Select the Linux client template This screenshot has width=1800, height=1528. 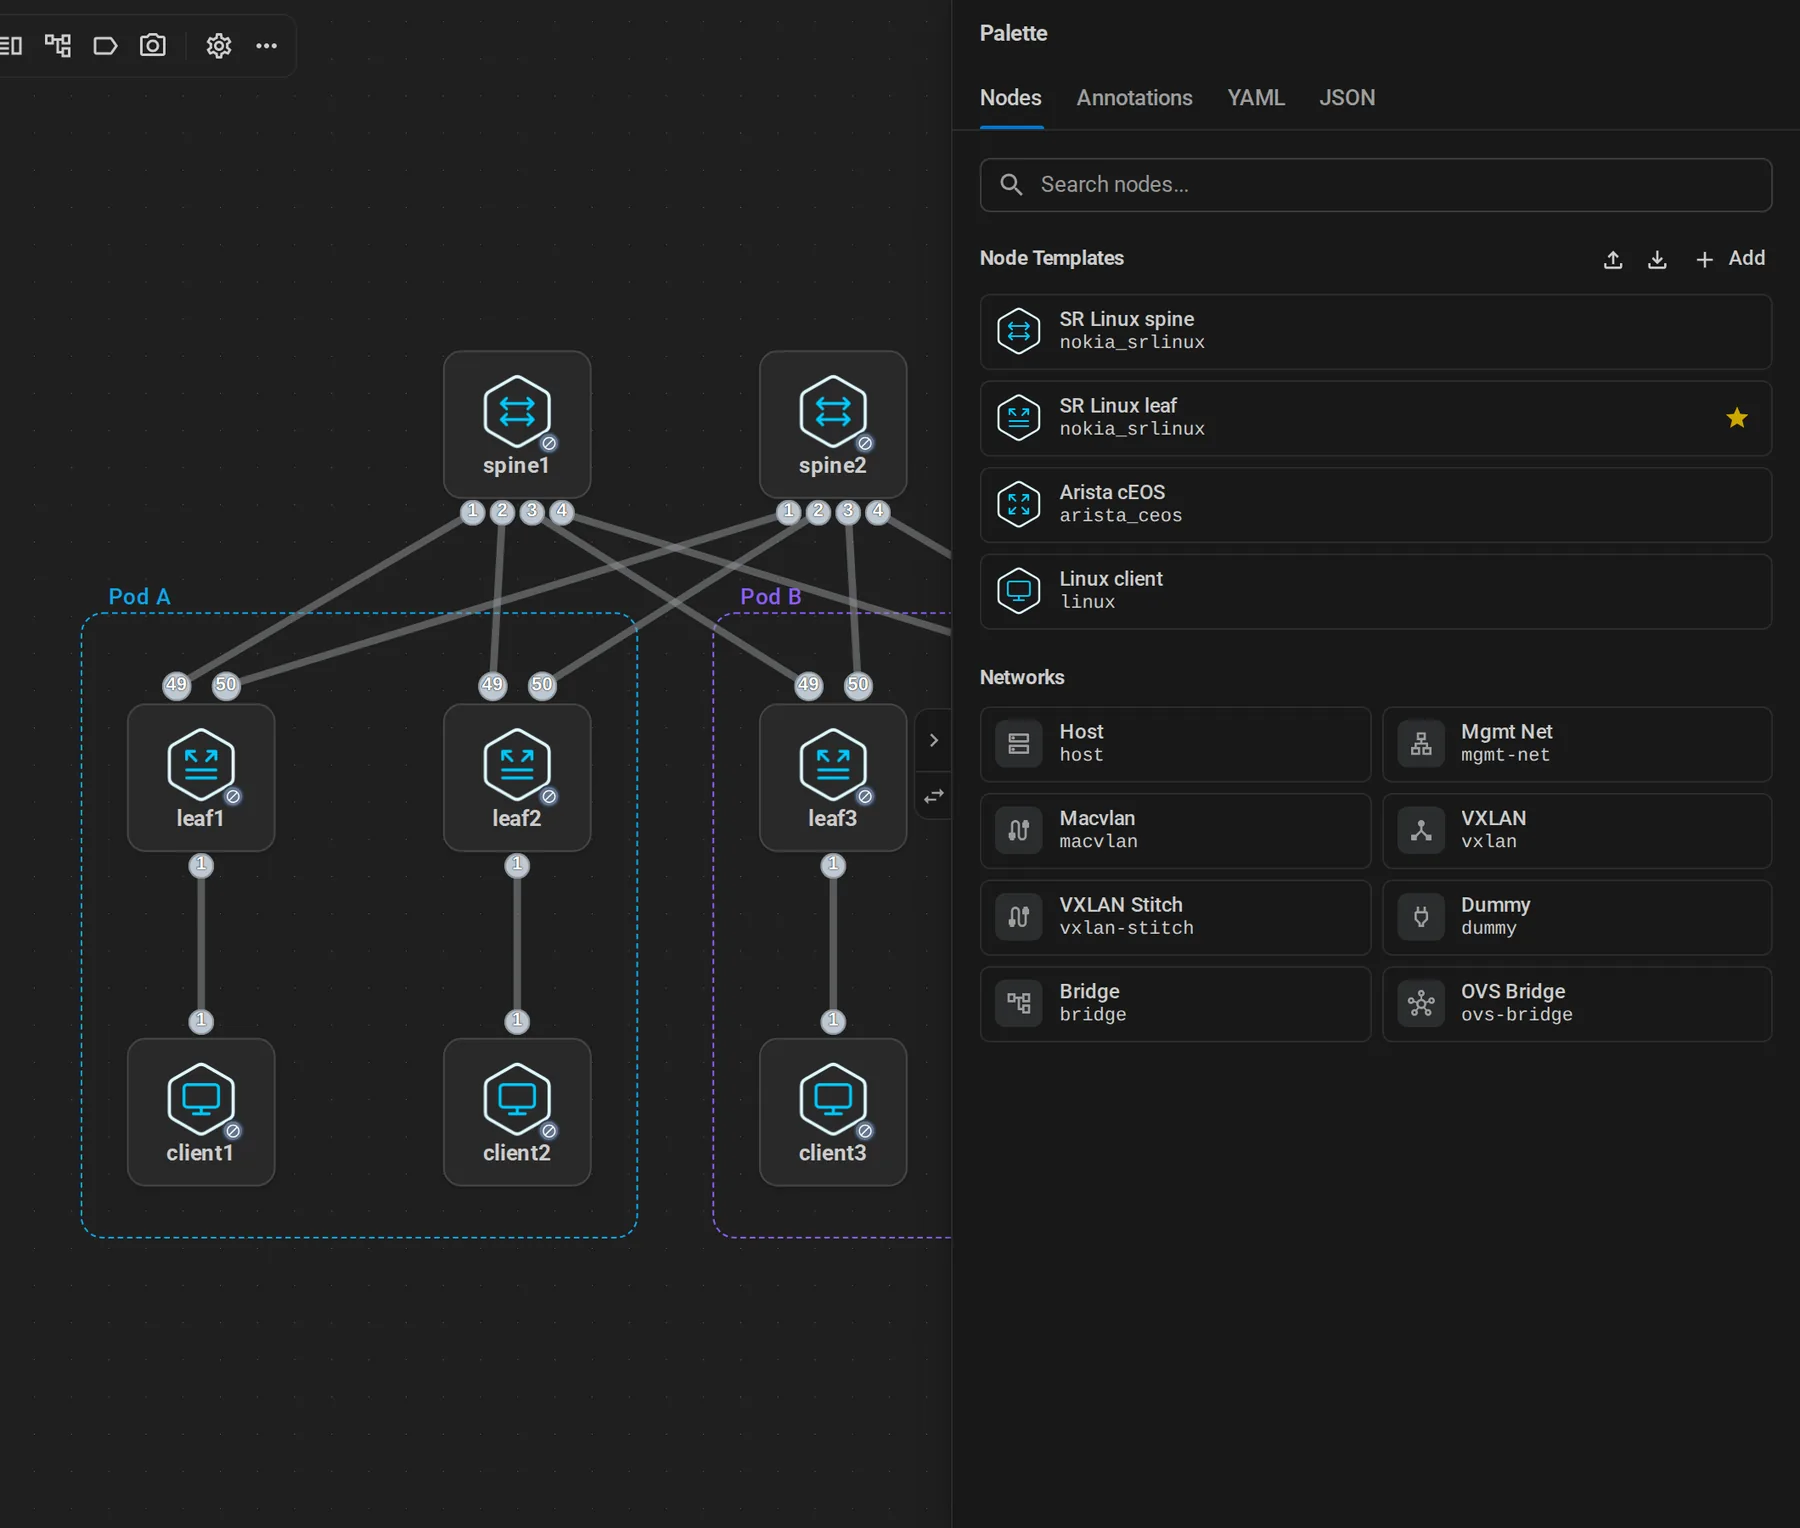1375,591
